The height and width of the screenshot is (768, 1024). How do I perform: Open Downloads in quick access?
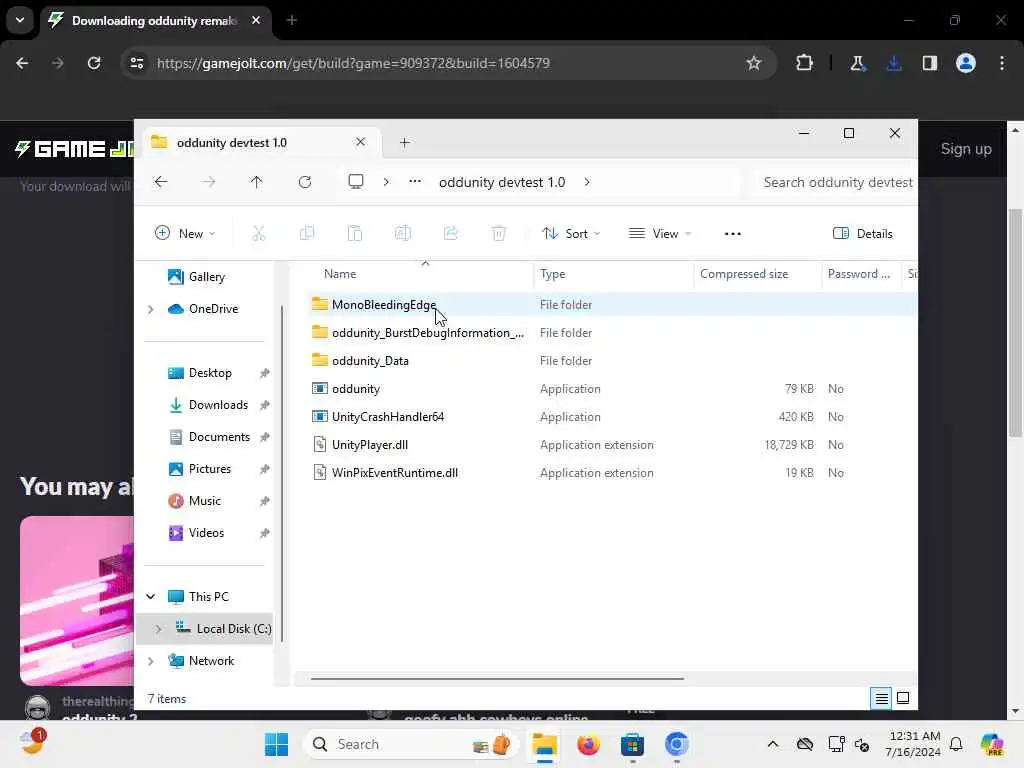coord(217,405)
